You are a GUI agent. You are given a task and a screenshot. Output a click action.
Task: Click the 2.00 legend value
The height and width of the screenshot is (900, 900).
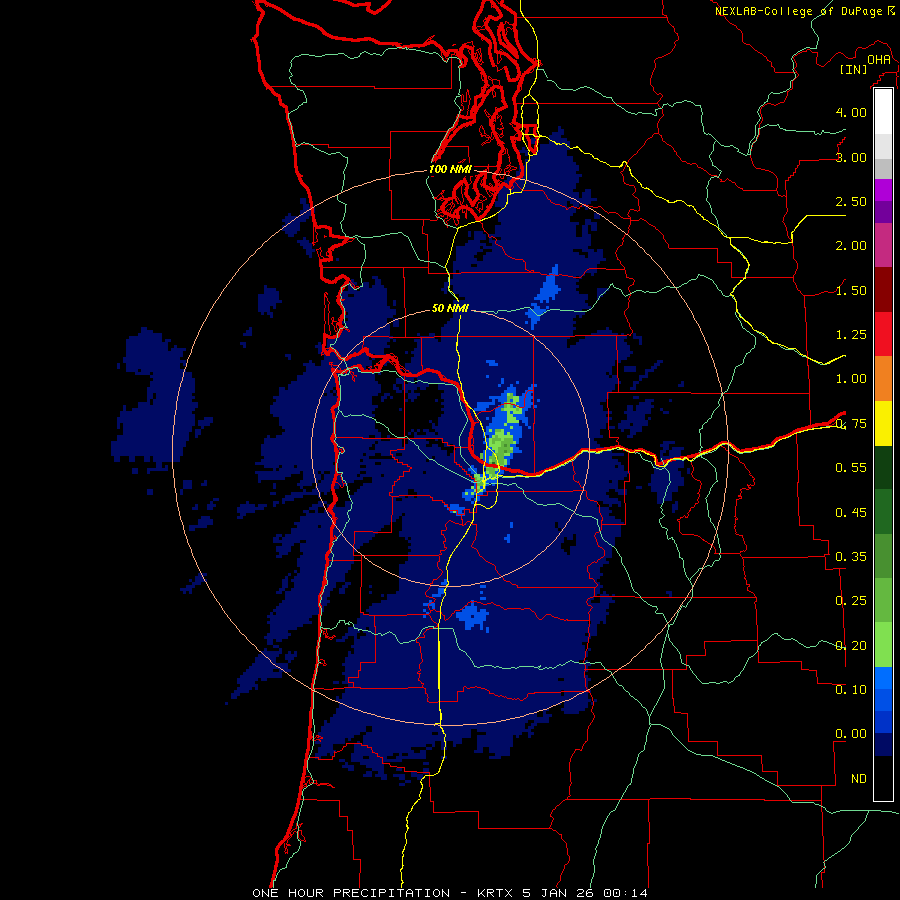click(x=851, y=246)
